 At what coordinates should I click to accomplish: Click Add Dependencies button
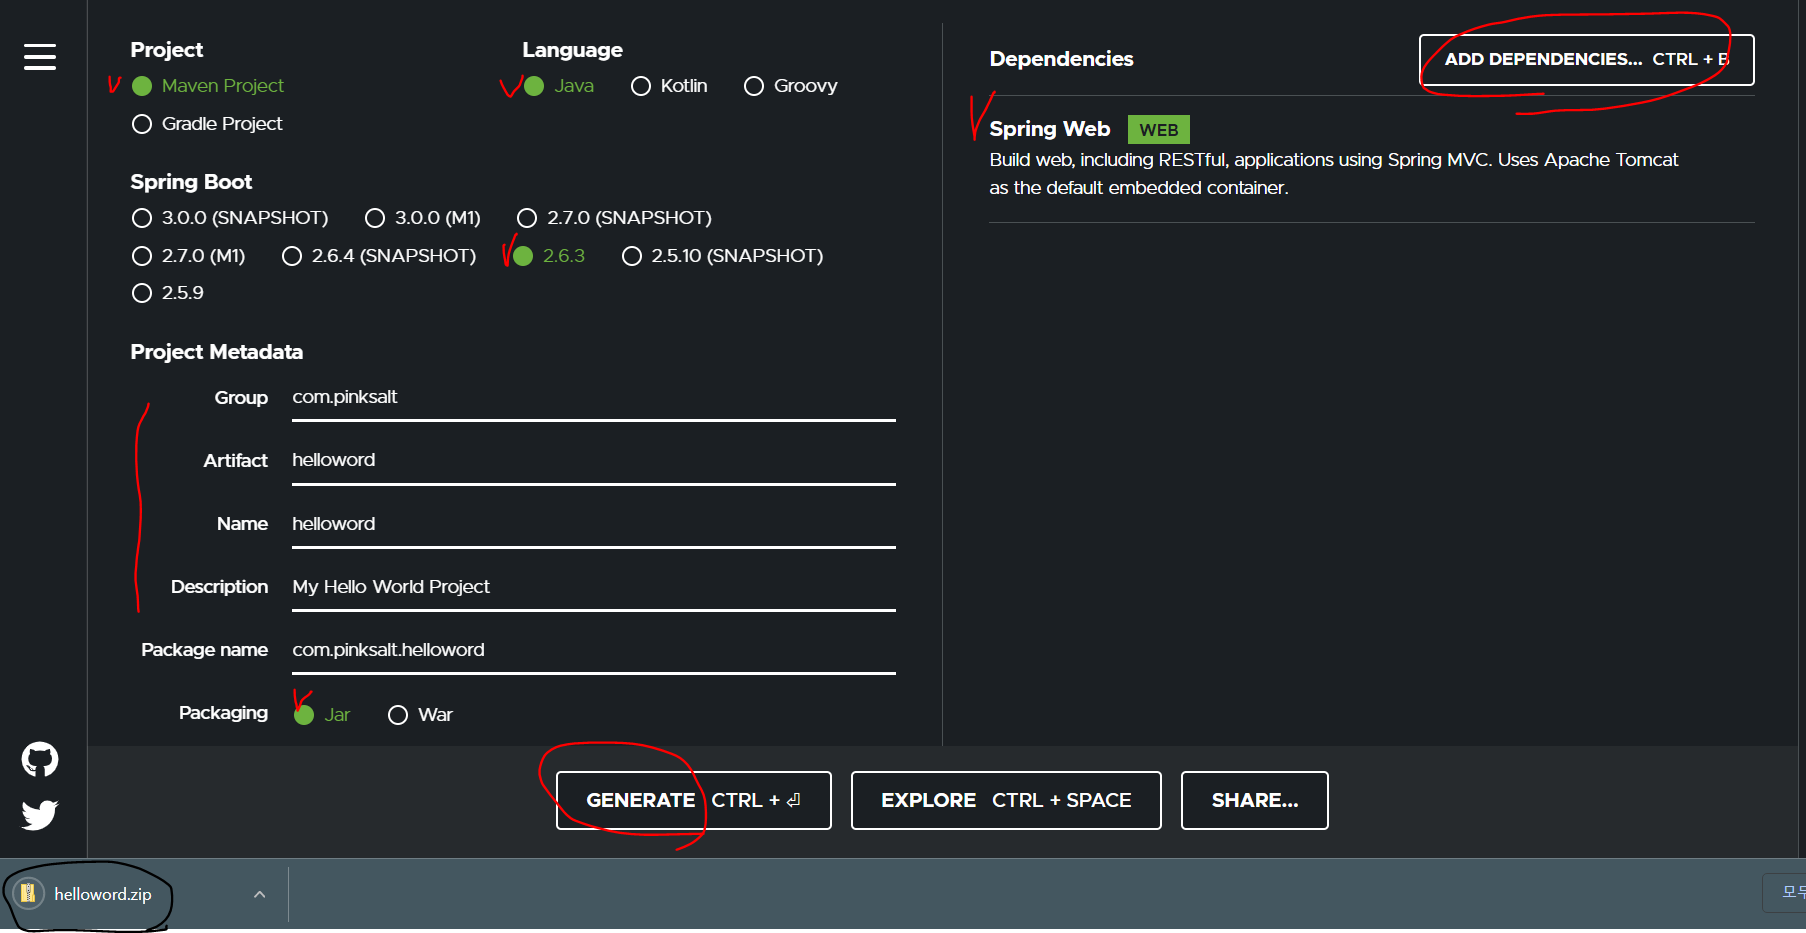pyautogui.click(x=1586, y=60)
